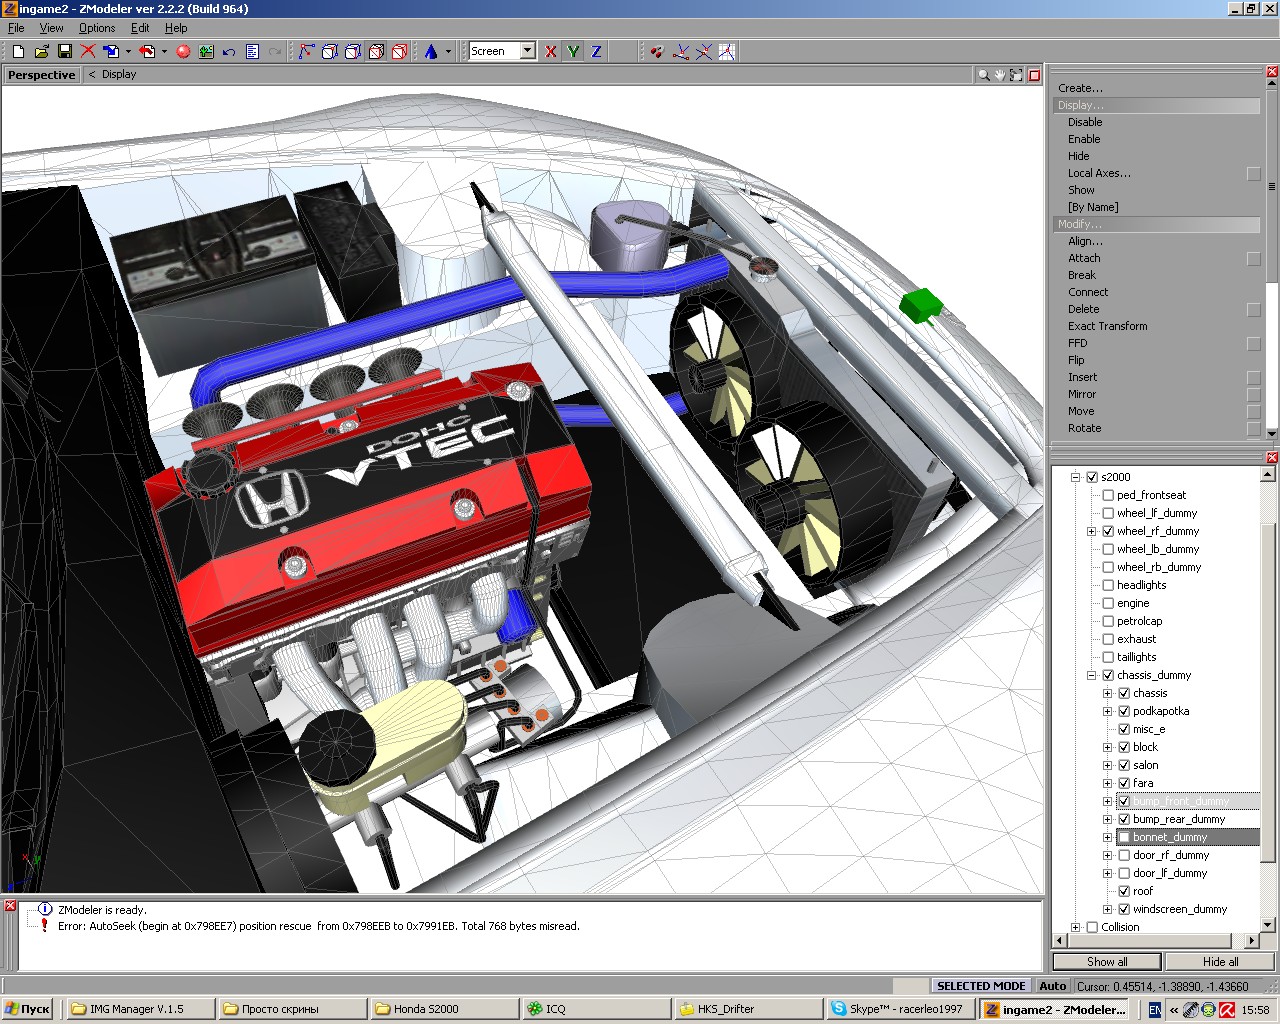
Task: Open the Screen axes dropdown
Action: click(x=527, y=51)
